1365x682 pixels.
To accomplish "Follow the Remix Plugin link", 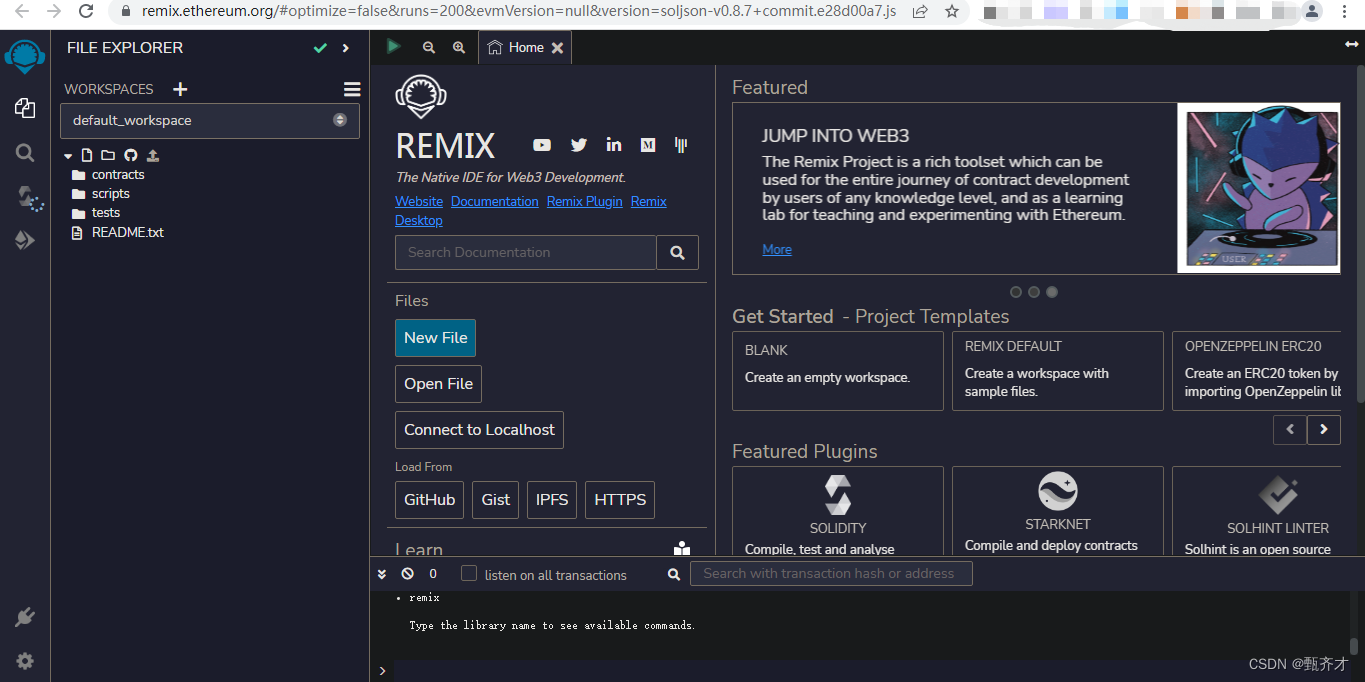I will pos(585,202).
